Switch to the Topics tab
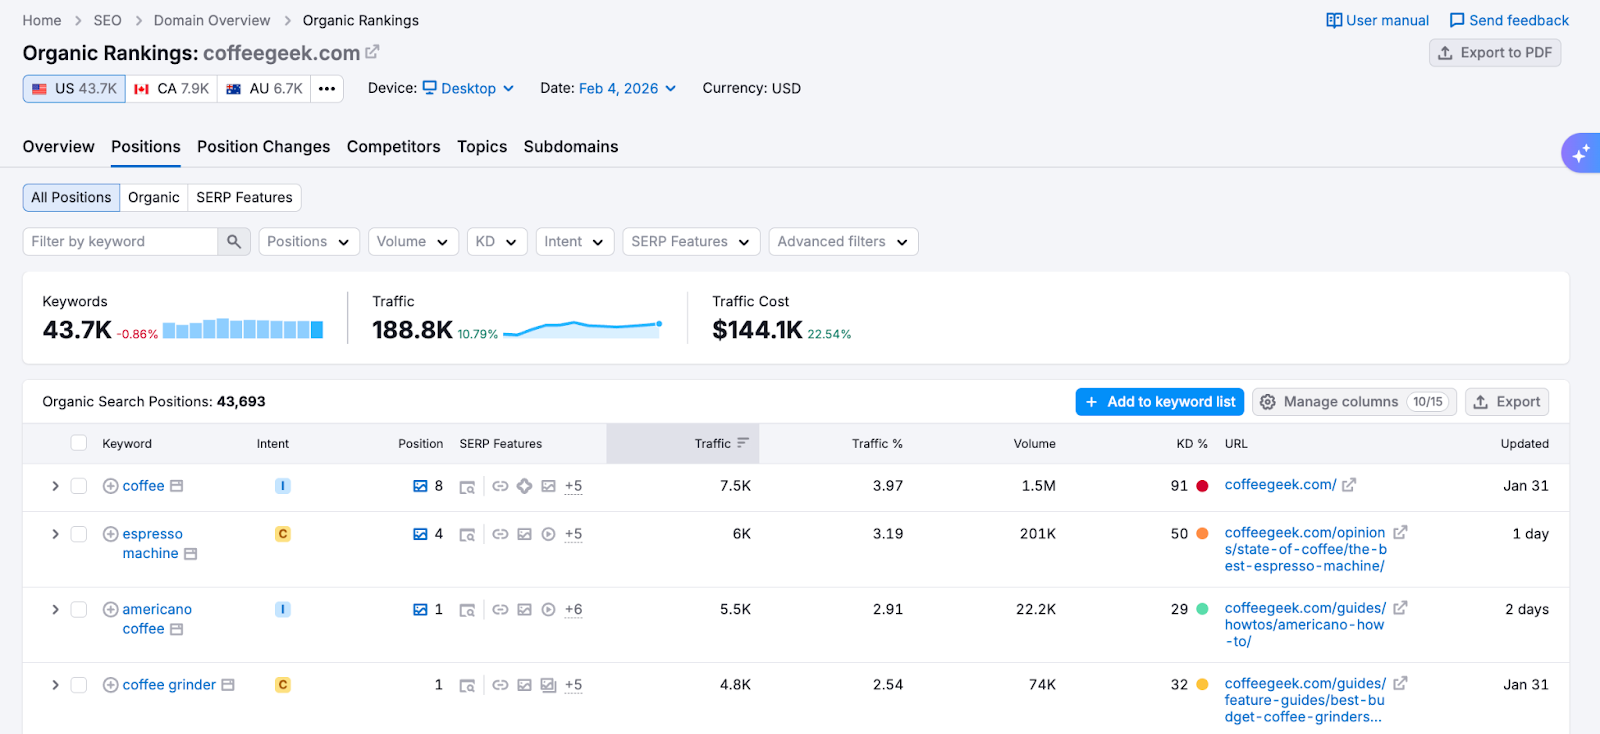The height and width of the screenshot is (734, 1600). 482,147
